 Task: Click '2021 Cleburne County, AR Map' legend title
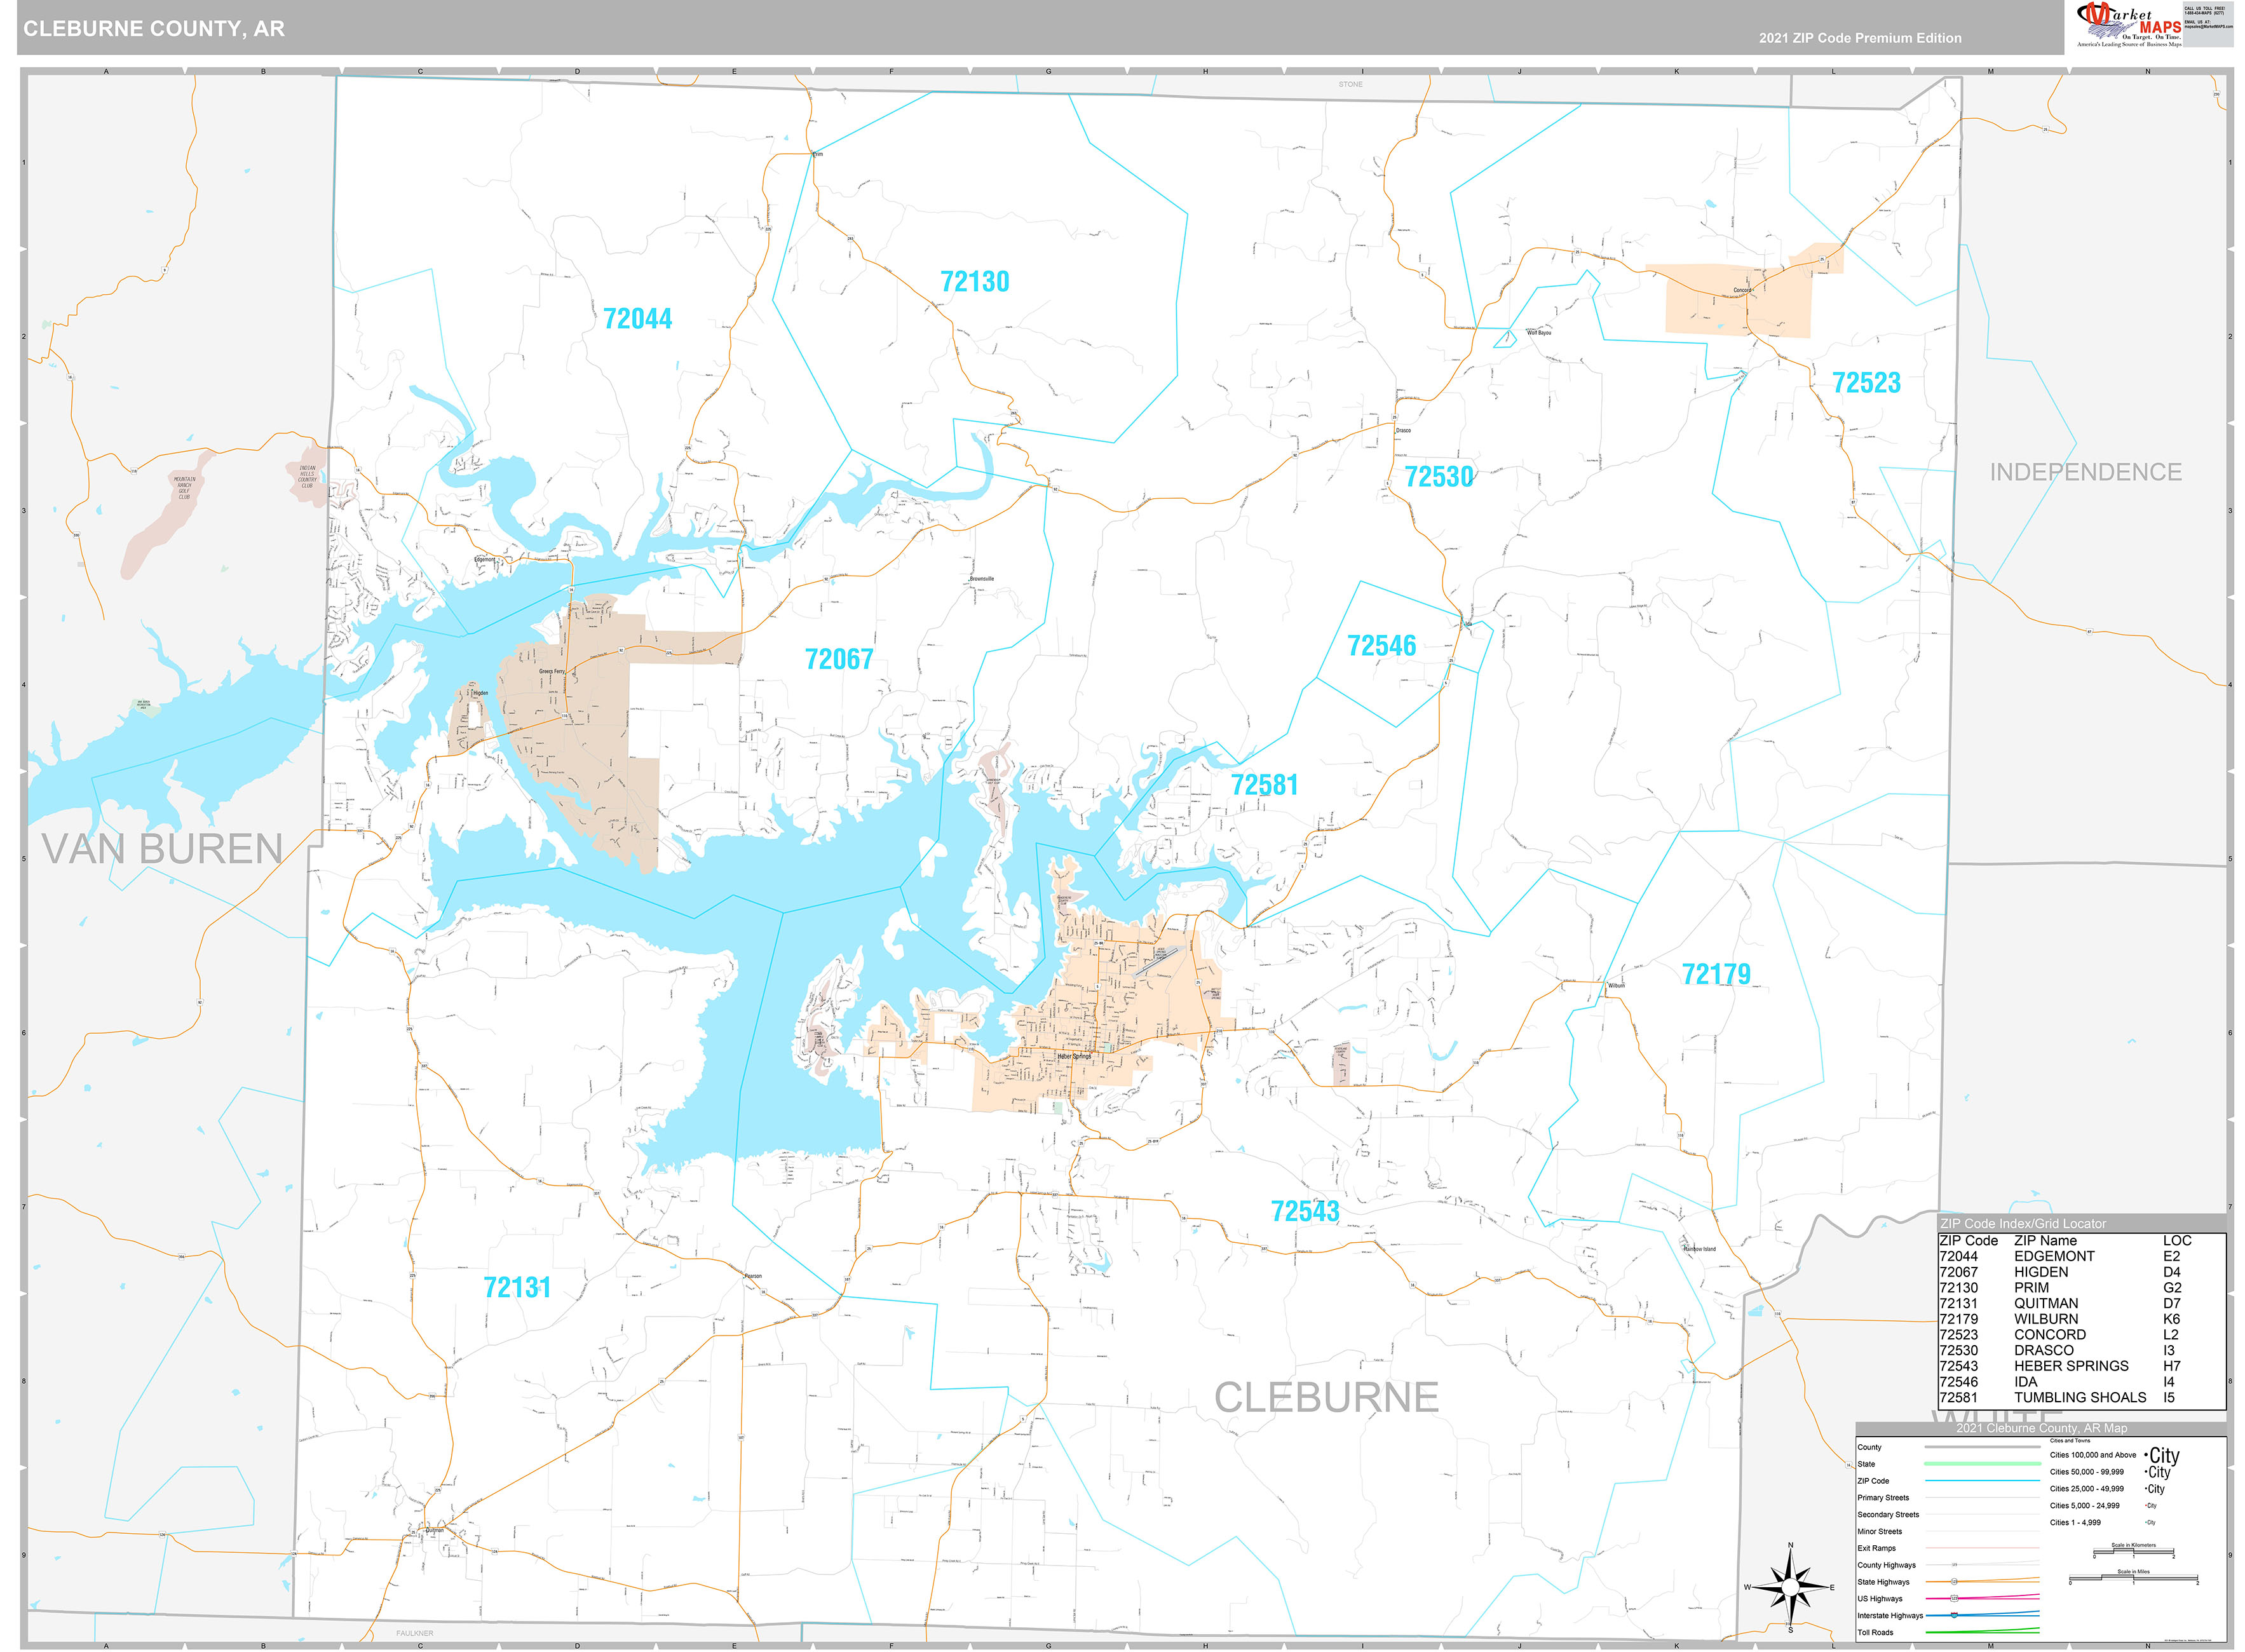click(2042, 1429)
